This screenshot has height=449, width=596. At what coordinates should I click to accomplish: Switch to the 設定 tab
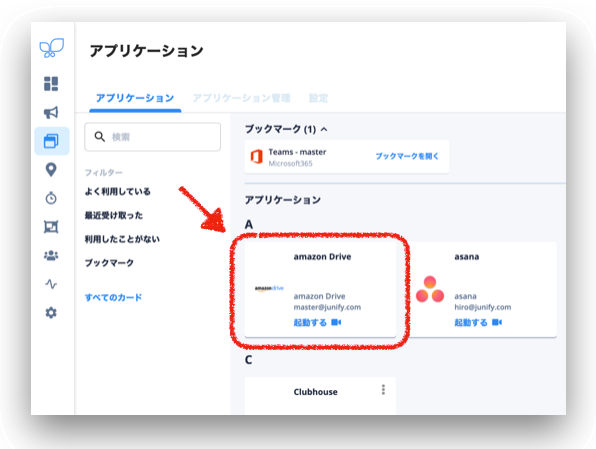(x=319, y=98)
